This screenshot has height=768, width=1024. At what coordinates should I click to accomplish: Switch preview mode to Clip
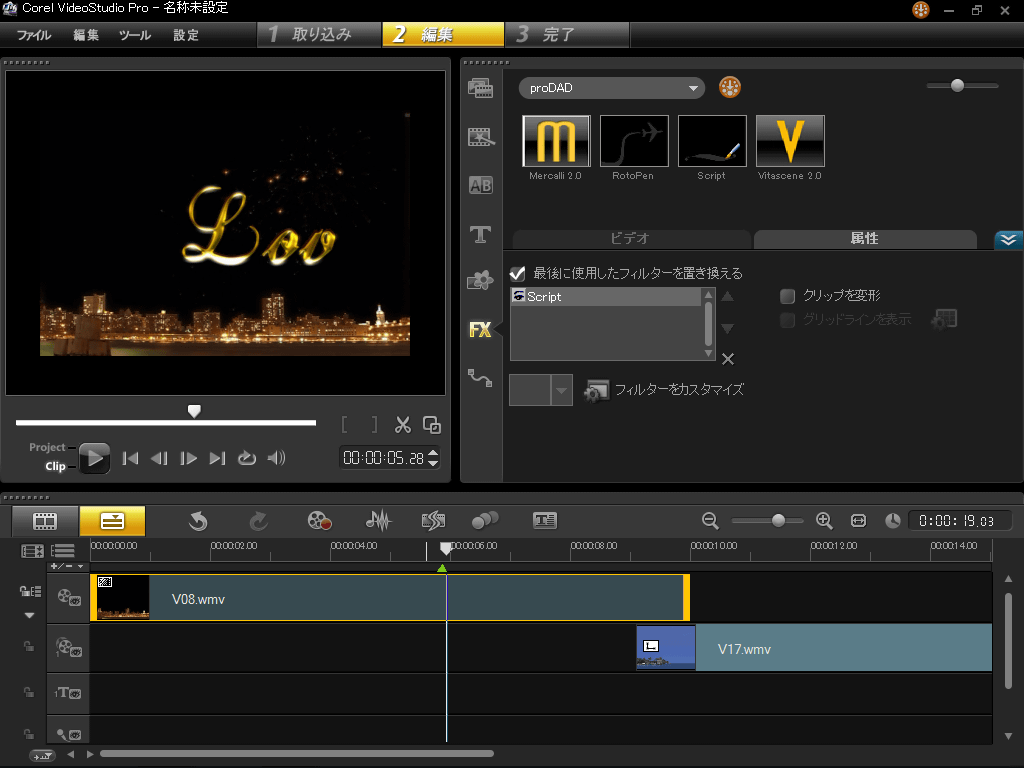[56, 466]
